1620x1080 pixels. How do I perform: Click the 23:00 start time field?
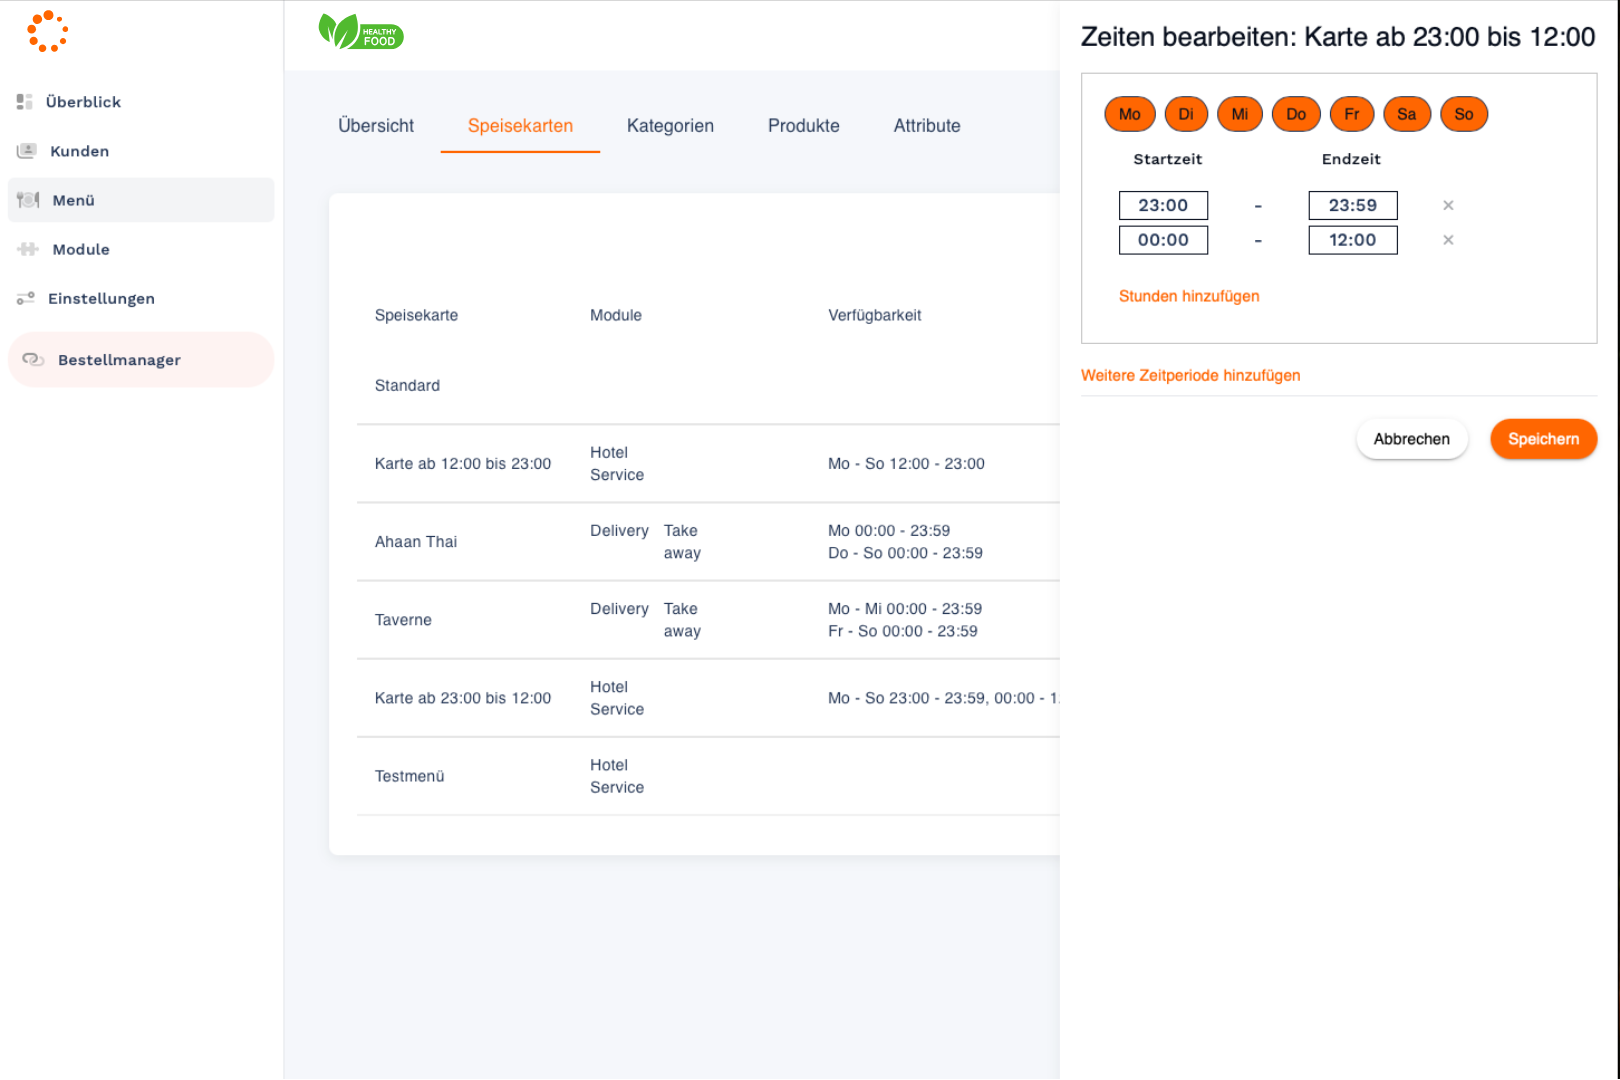pyautogui.click(x=1163, y=206)
